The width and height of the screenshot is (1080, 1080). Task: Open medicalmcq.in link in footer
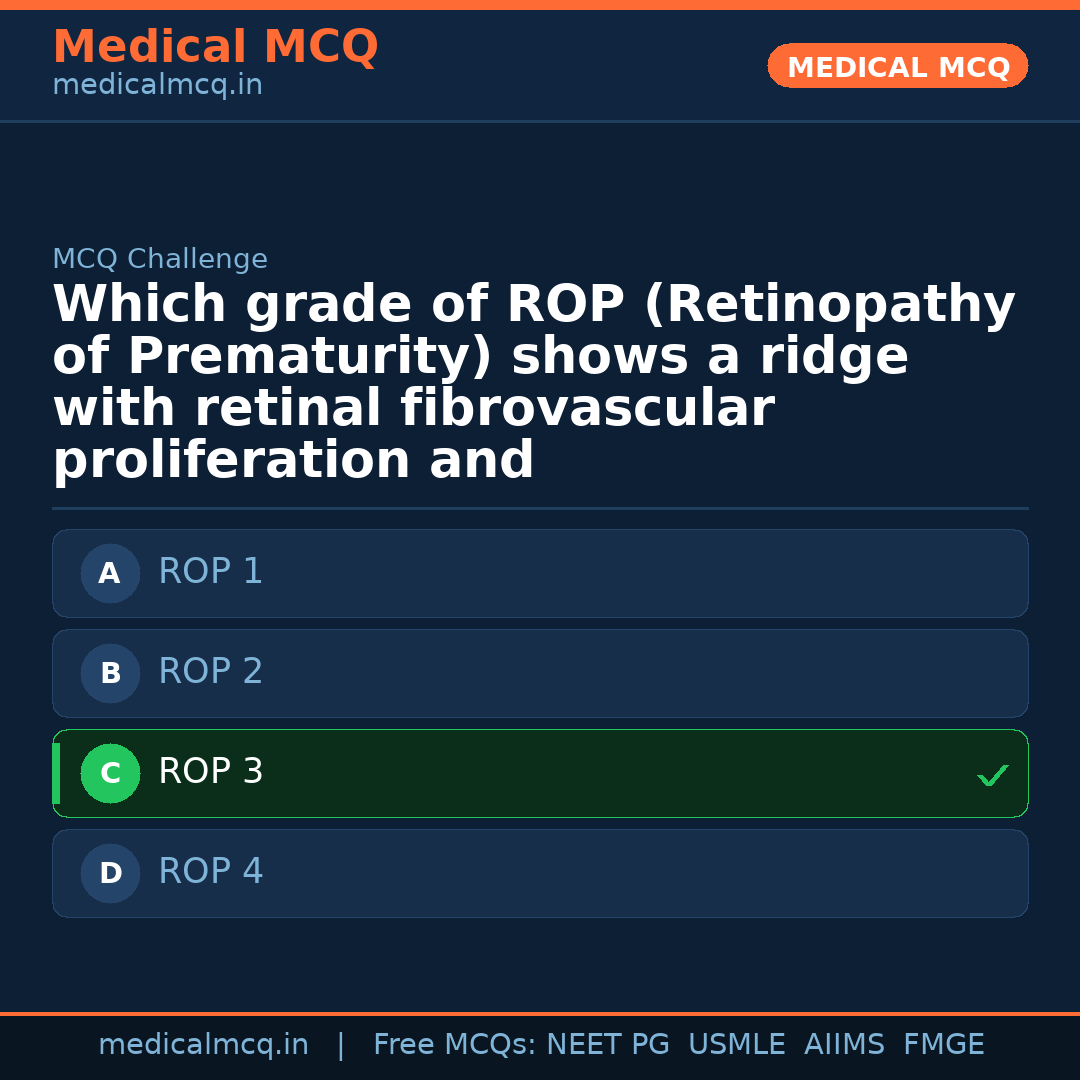click(203, 1045)
